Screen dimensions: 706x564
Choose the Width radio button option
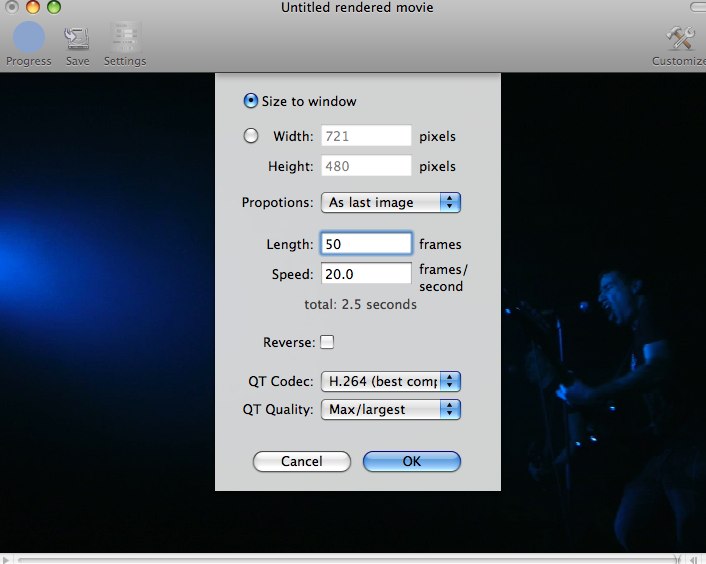pos(250,136)
